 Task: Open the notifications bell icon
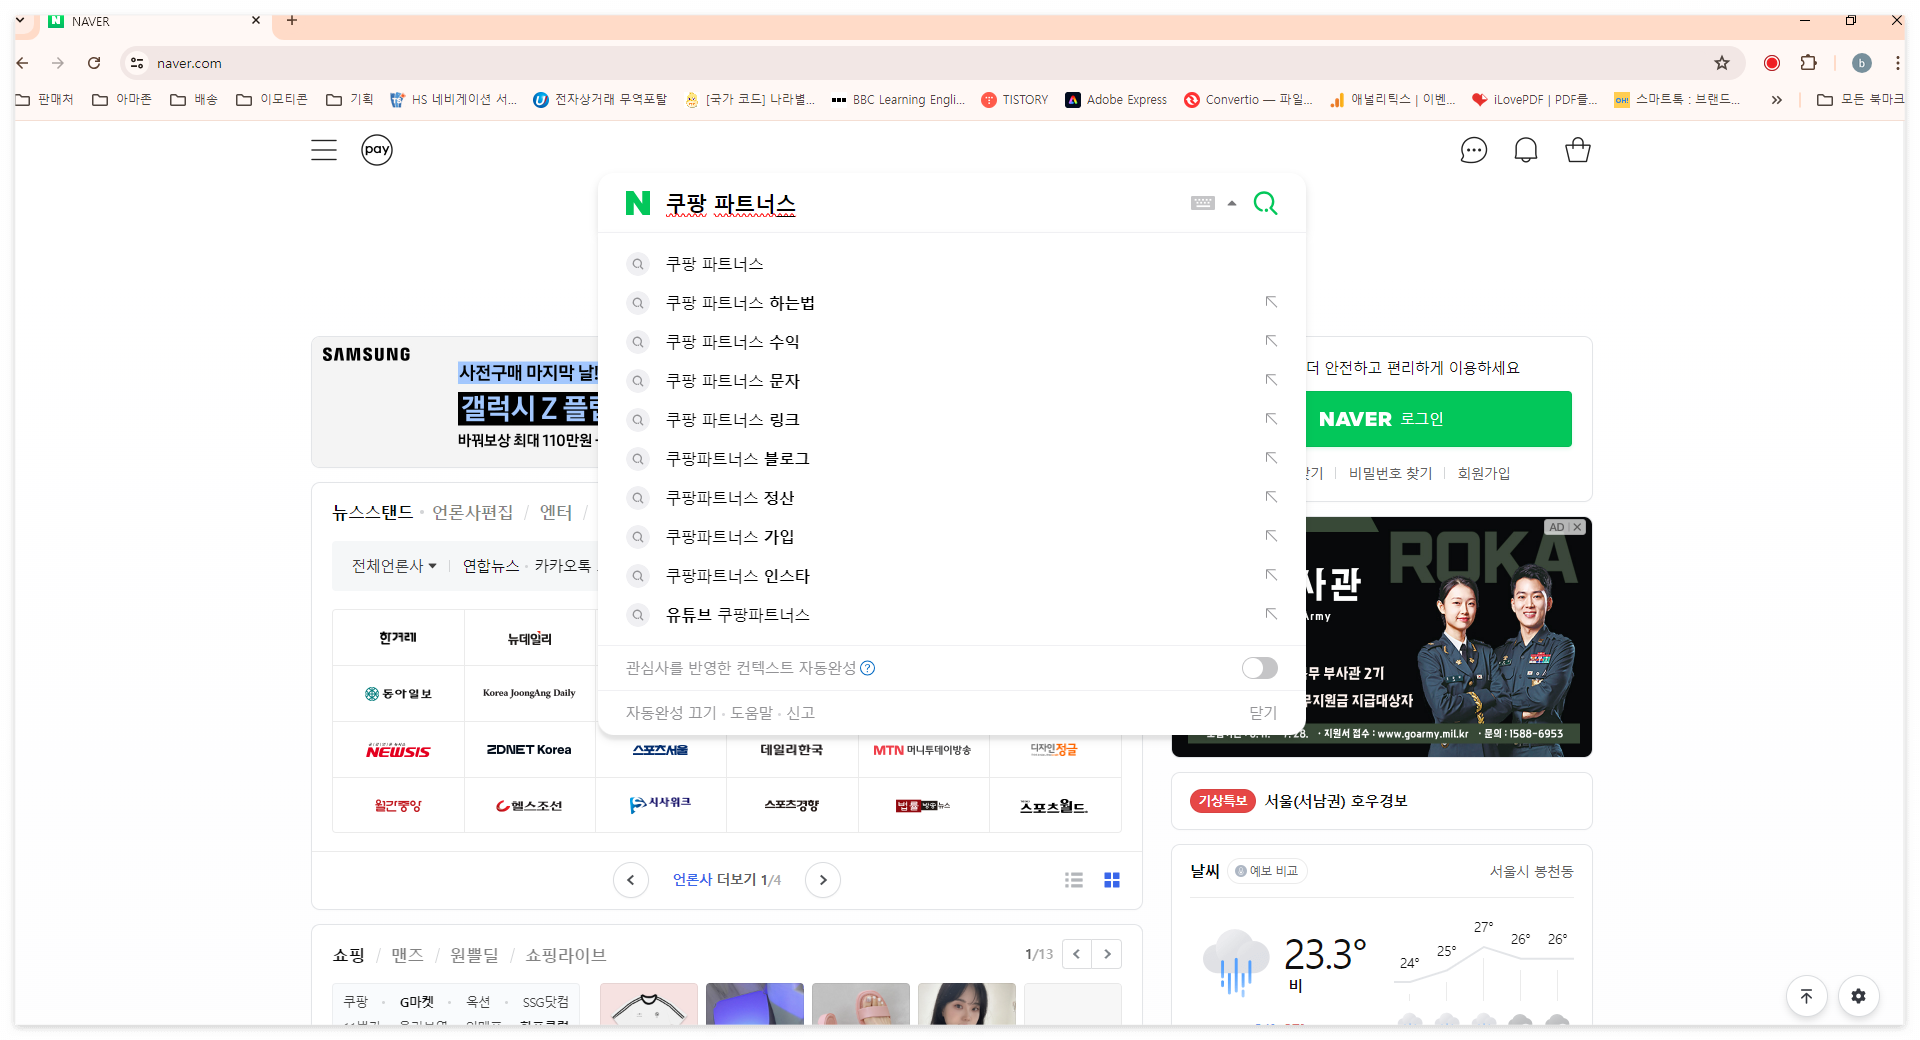1525,150
